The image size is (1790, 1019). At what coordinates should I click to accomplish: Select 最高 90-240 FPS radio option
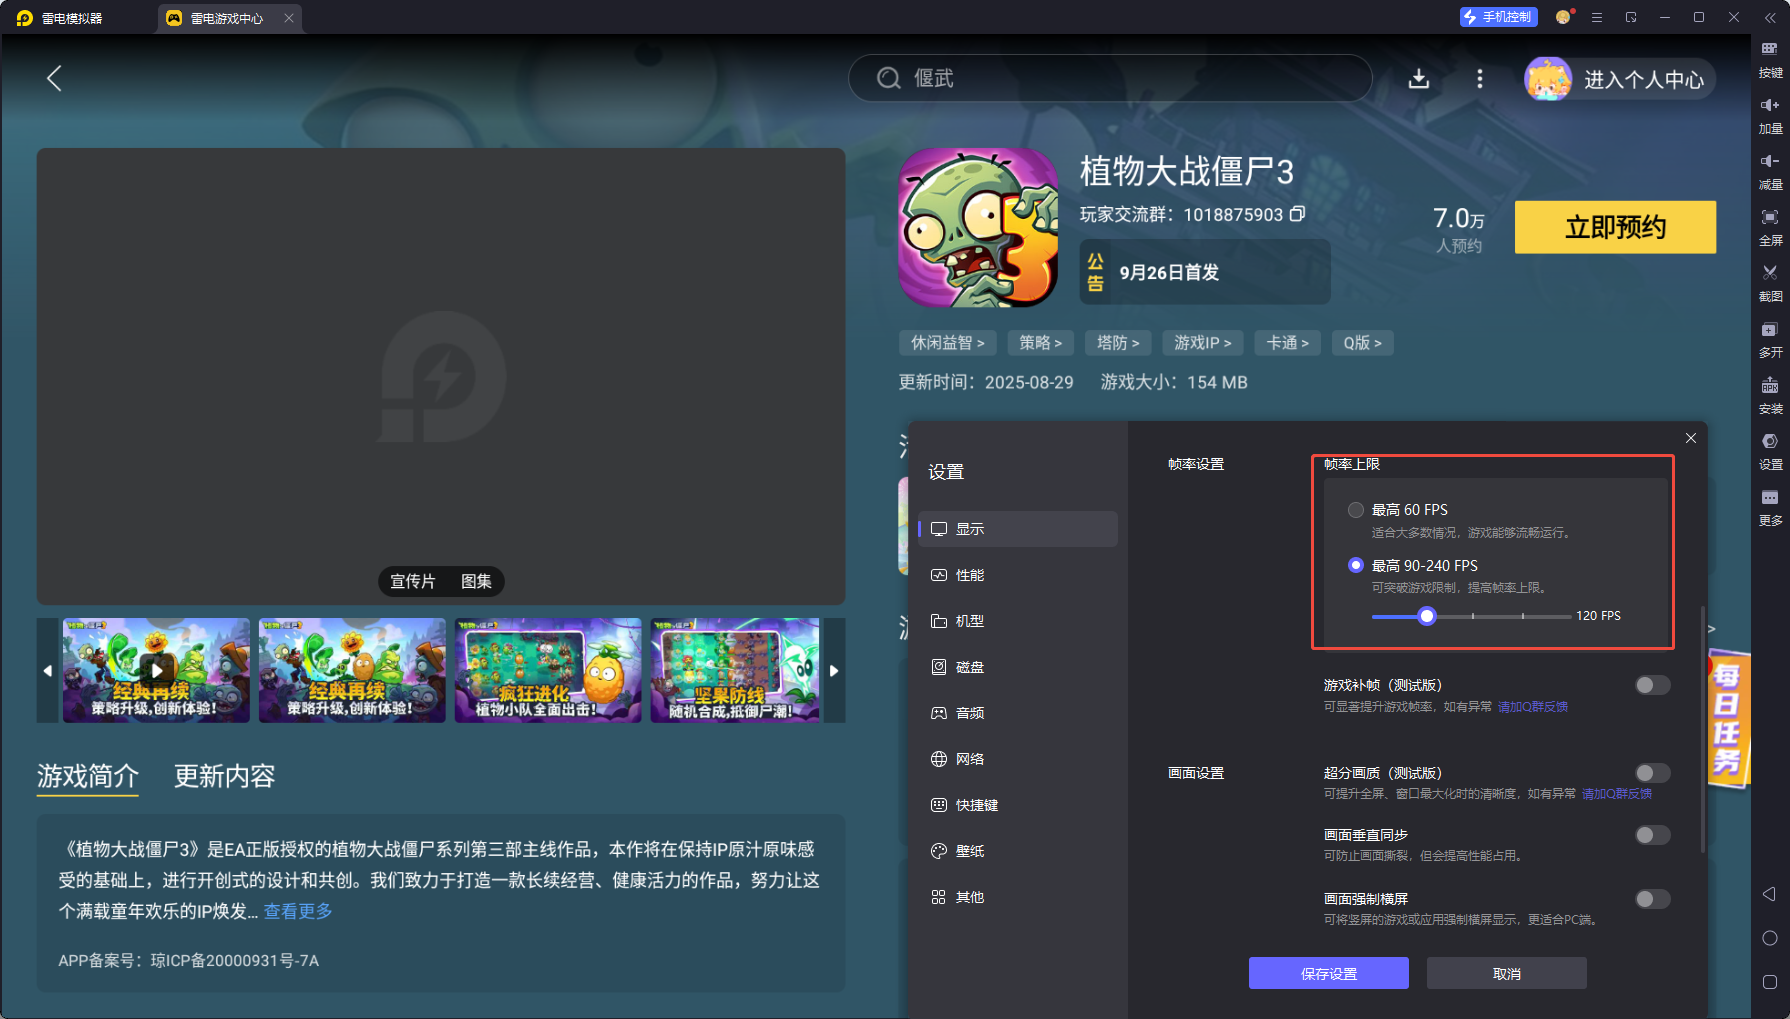[1356, 565]
